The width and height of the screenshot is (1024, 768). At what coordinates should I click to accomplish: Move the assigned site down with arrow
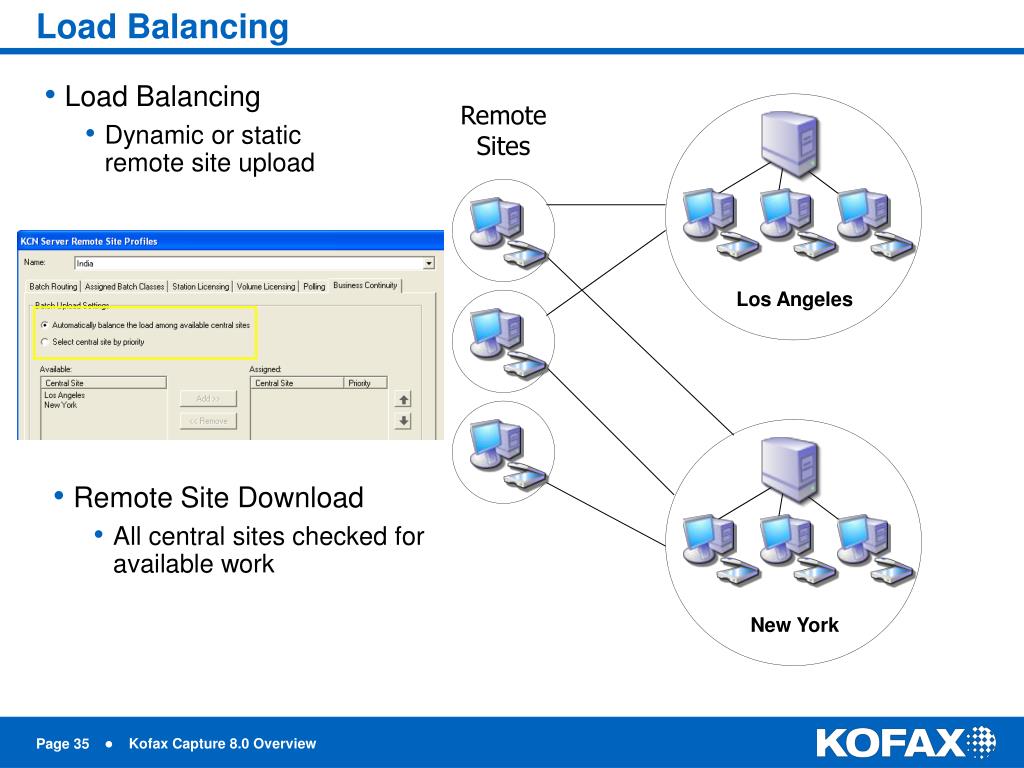pyautogui.click(x=404, y=421)
